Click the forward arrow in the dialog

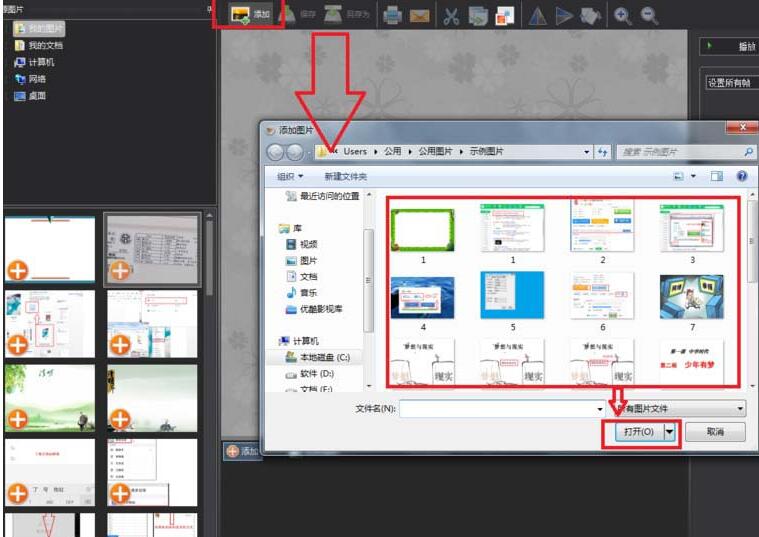[x=294, y=152]
